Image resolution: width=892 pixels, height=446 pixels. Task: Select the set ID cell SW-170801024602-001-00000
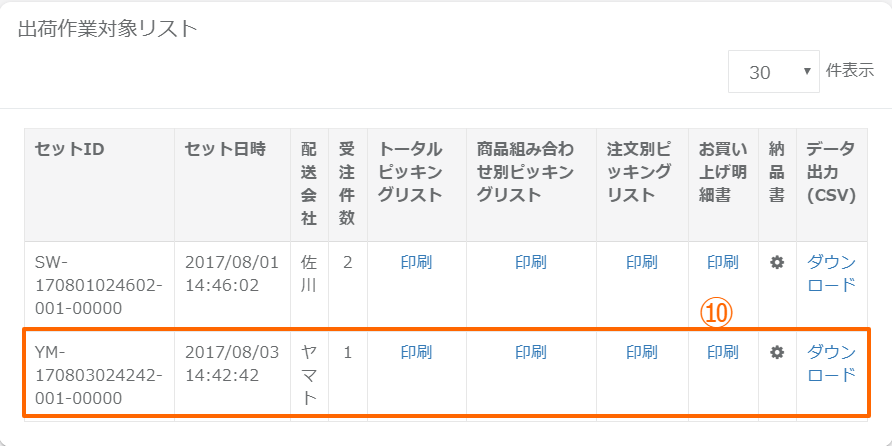tap(98, 285)
